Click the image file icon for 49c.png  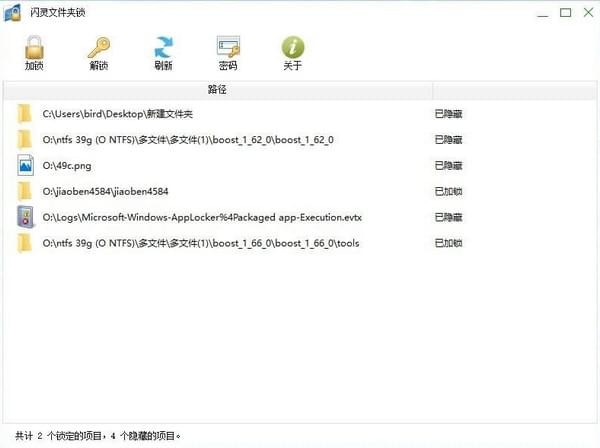[25, 165]
